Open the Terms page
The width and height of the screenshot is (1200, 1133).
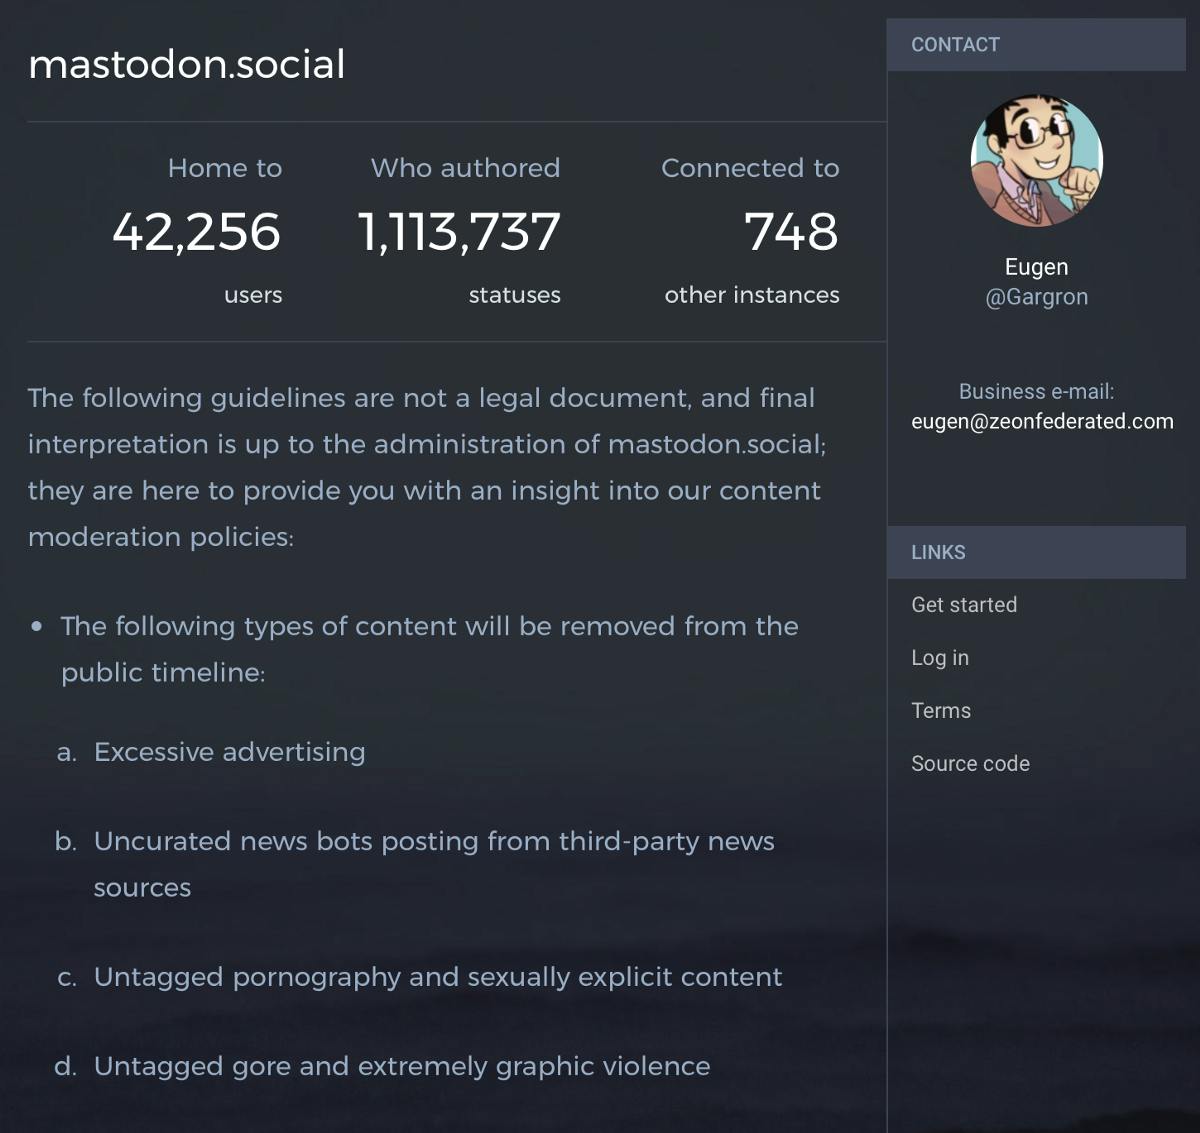[x=940, y=710]
